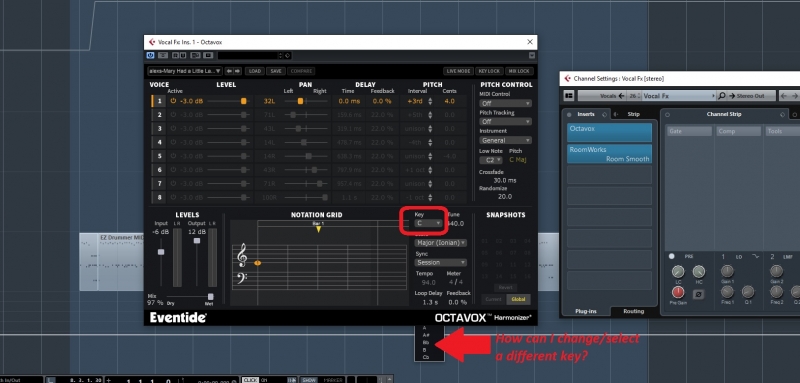The height and width of the screenshot is (383, 800).
Task: Select the Current snapshots button
Action: (x=493, y=299)
